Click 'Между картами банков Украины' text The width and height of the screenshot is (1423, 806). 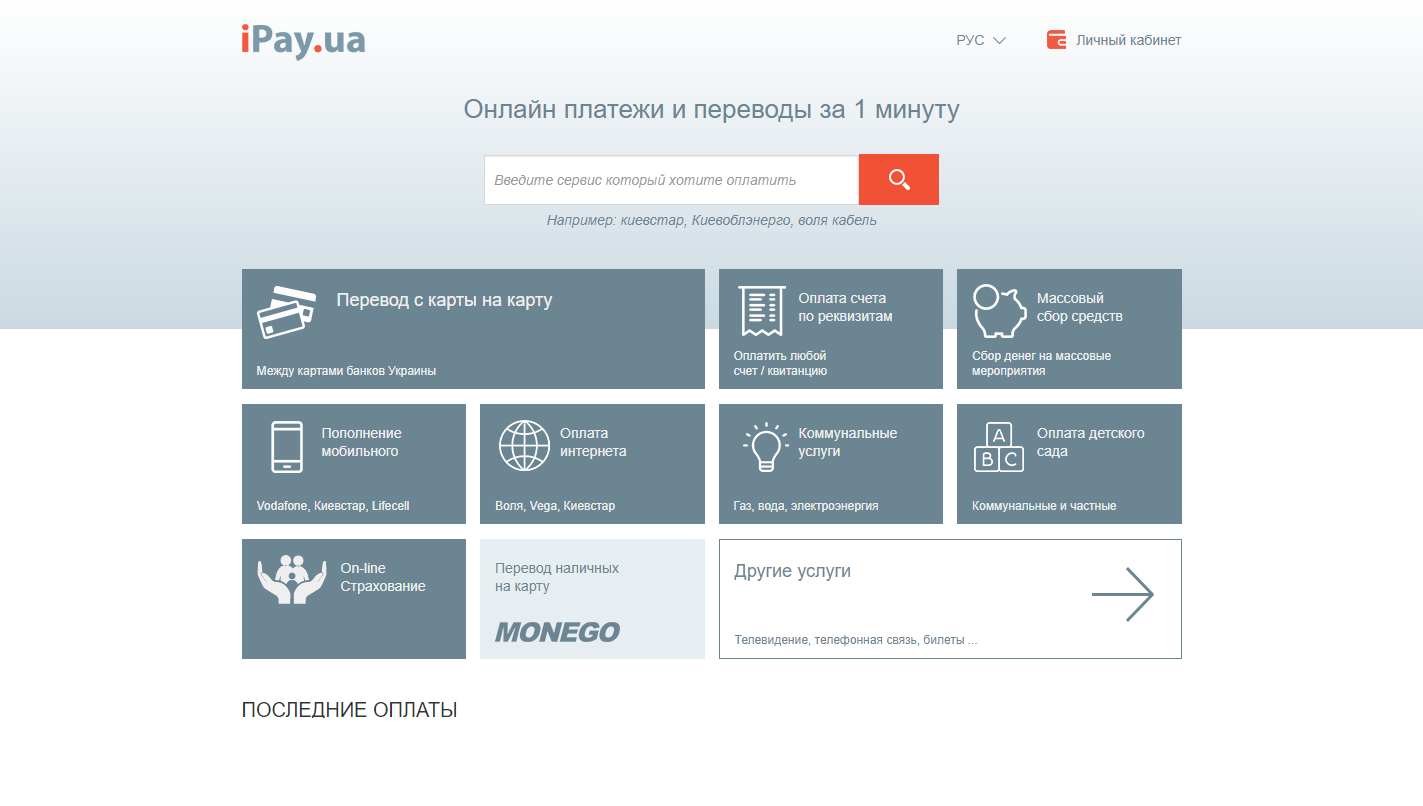pyautogui.click(x=346, y=371)
